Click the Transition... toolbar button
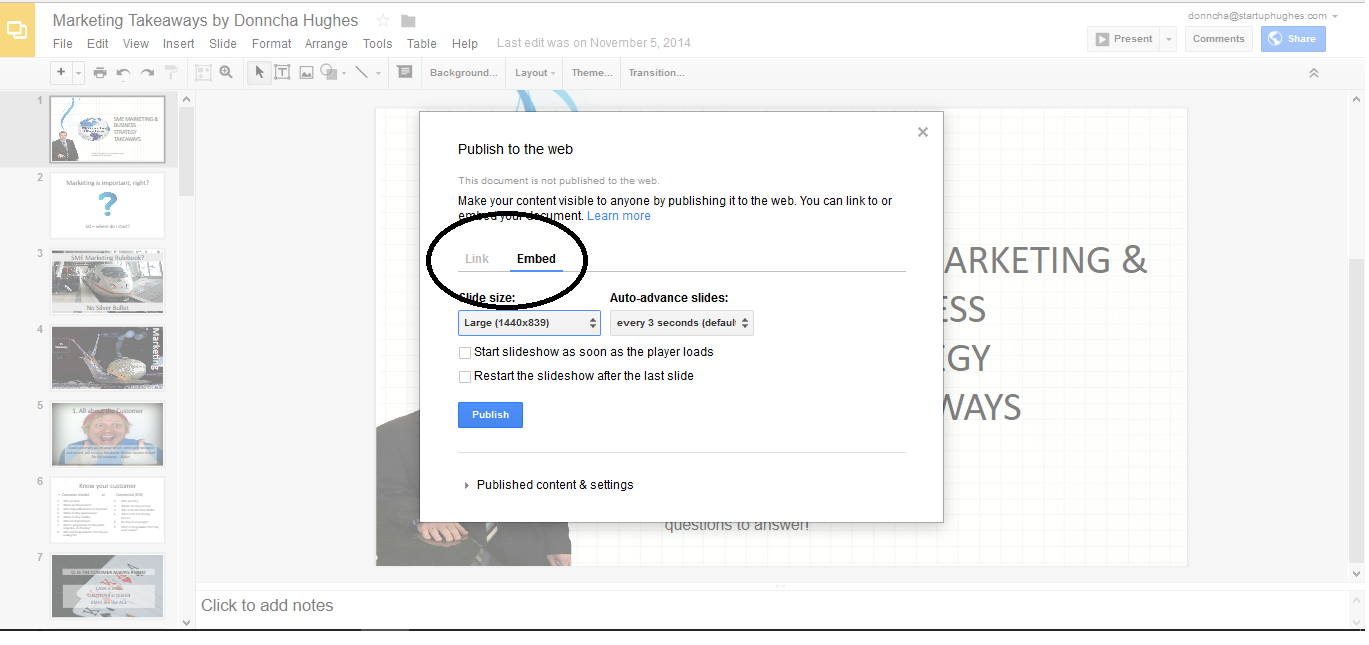The height and width of the screenshot is (645, 1369). (x=656, y=73)
